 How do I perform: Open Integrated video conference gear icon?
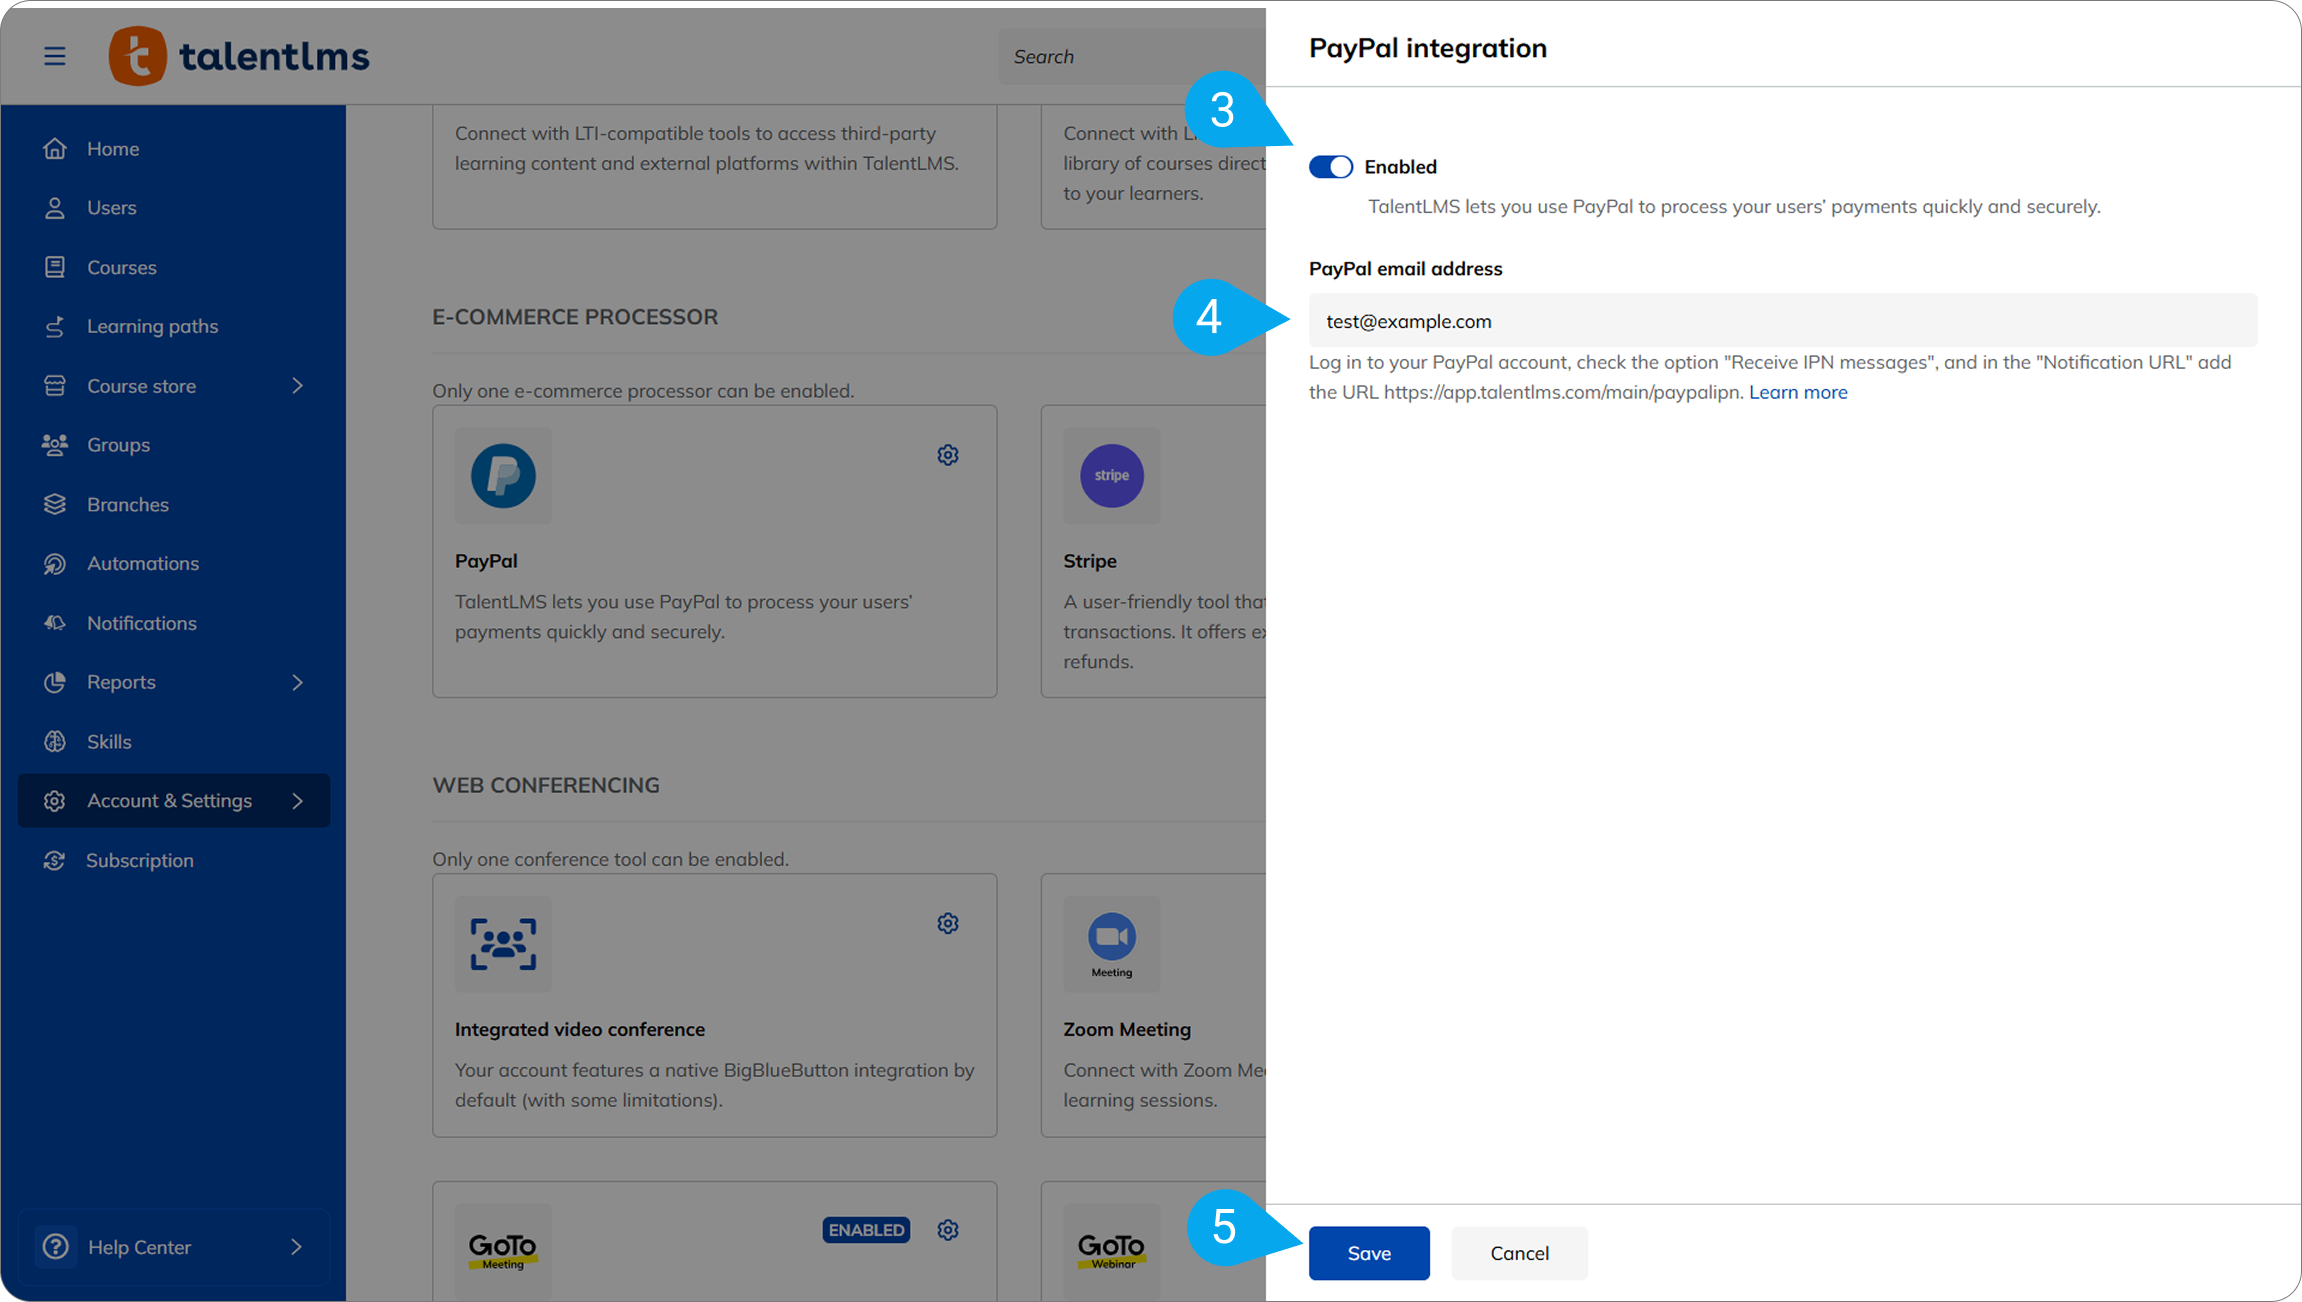[948, 924]
